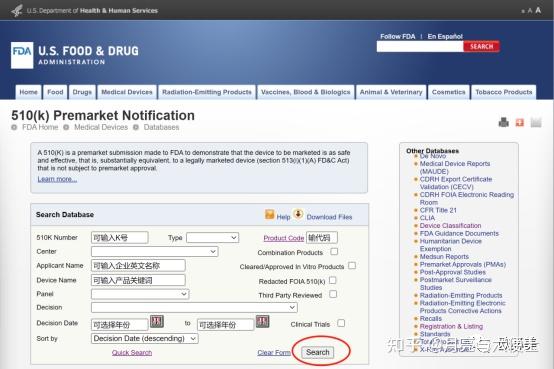Open the Radiation-Emitting Products tab
The width and height of the screenshot is (554, 369).
pyautogui.click(x=207, y=92)
